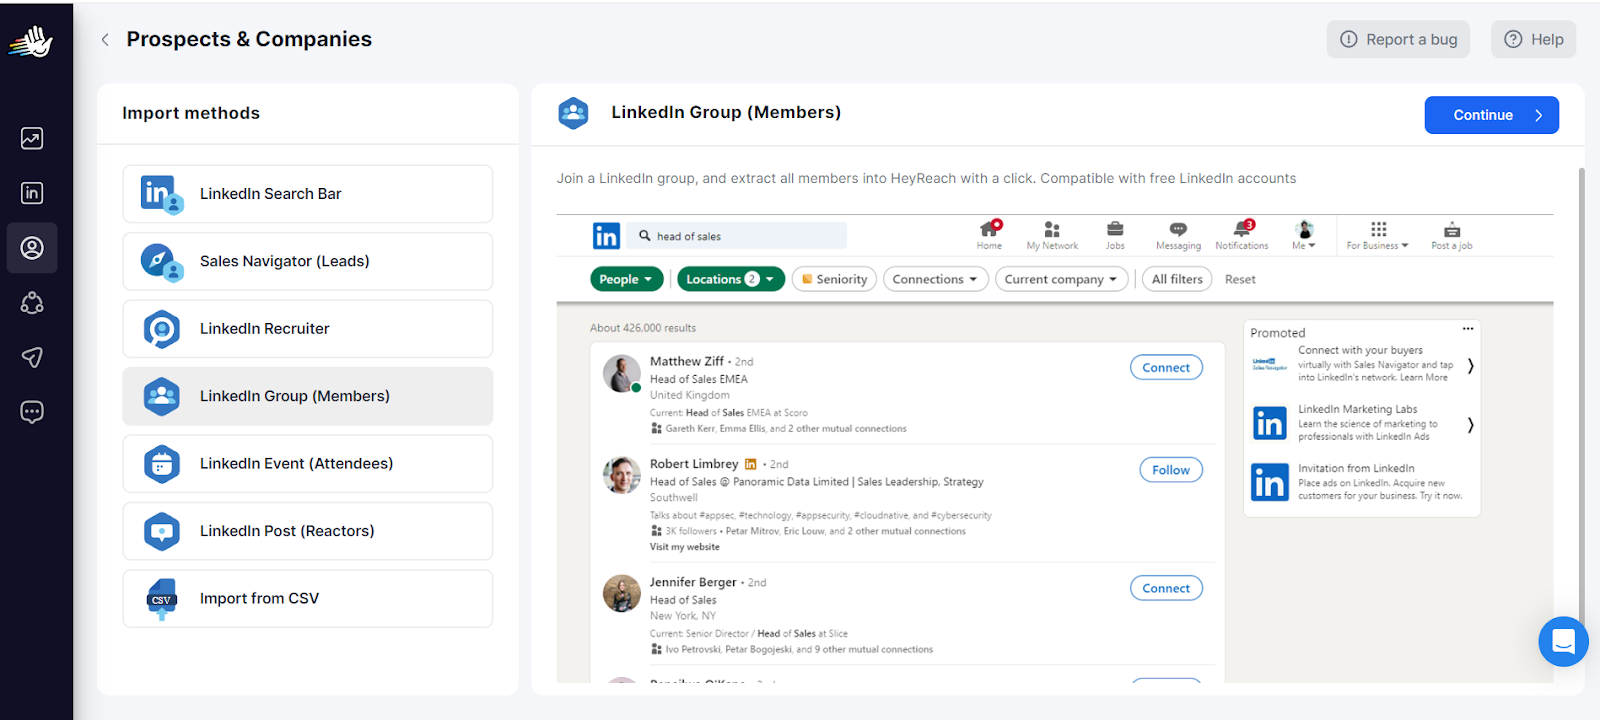Open the Me profile dropdown
The height and width of the screenshot is (720, 1600).
[x=1304, y=235]
